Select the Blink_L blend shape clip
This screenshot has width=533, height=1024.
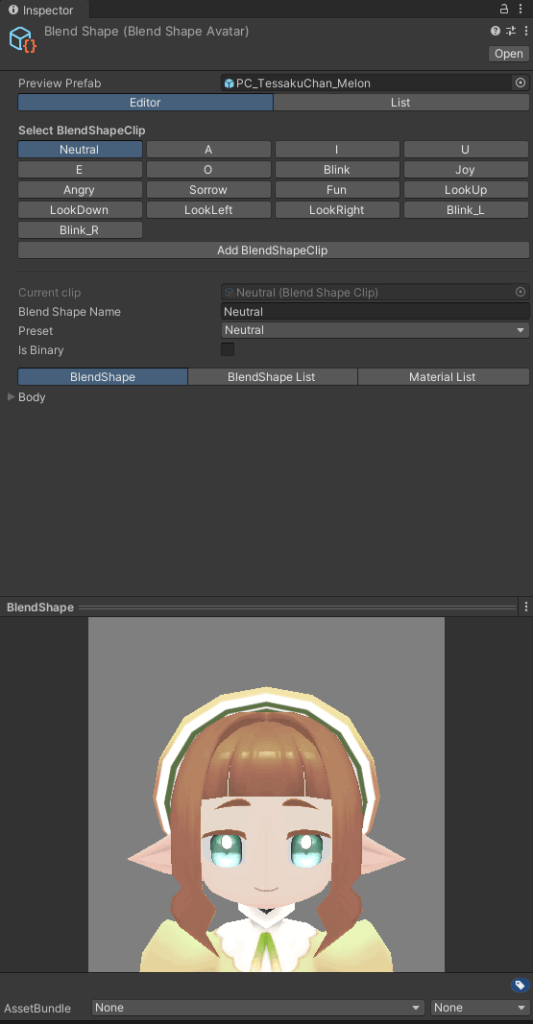click(466, 210)
